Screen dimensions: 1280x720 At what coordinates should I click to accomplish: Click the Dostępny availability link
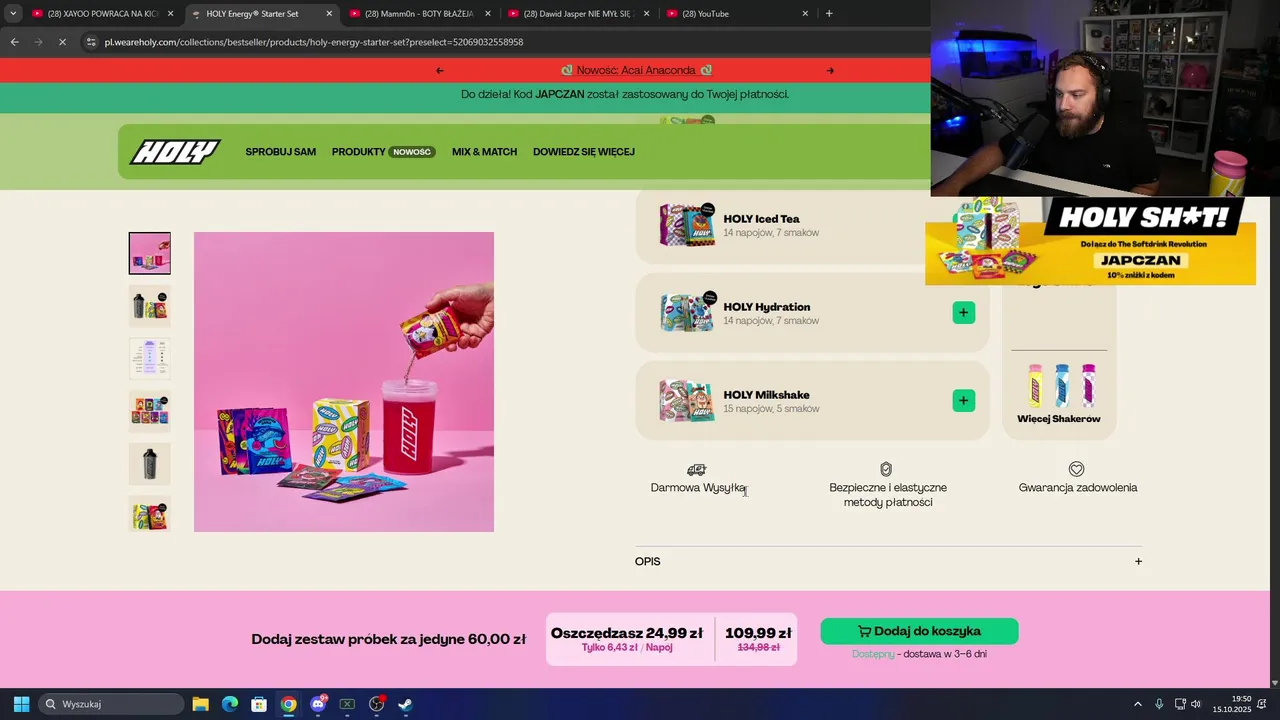[873, 654]
